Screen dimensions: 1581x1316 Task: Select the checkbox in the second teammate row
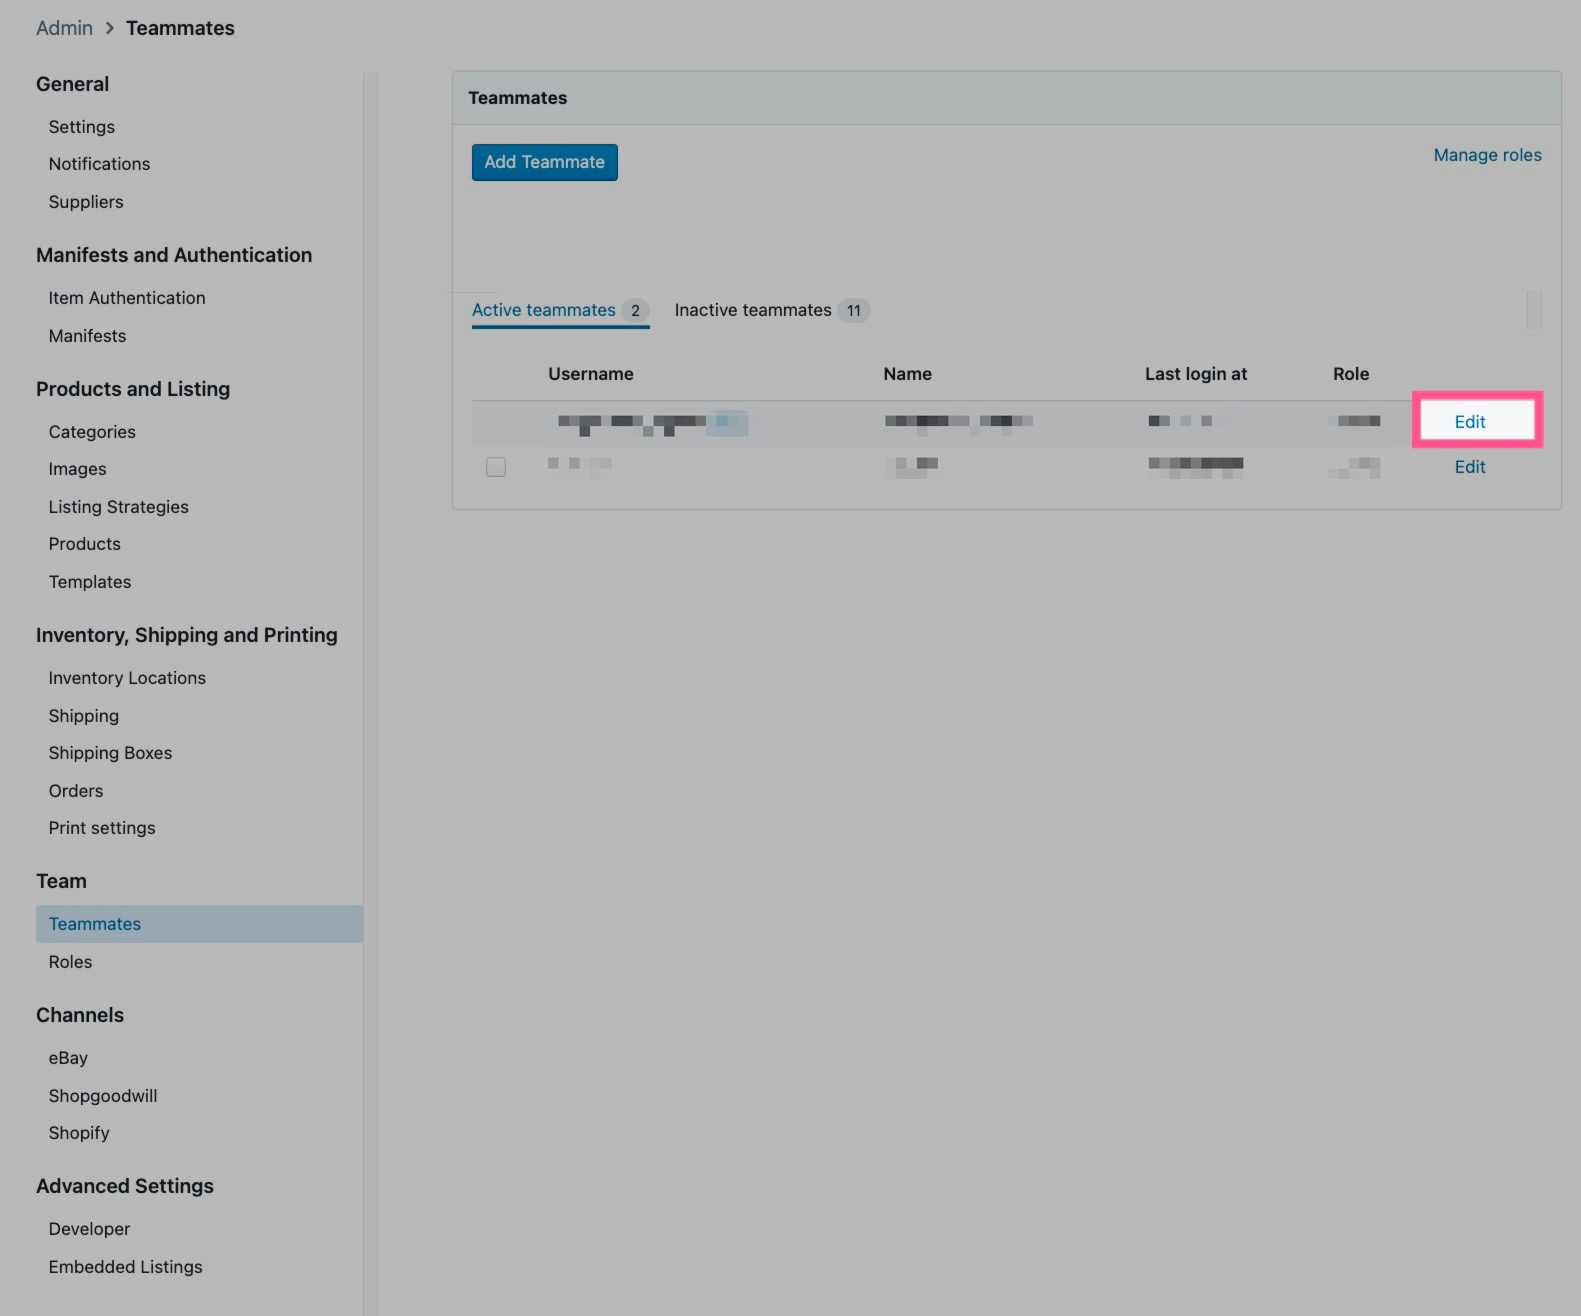coord(495,467)
